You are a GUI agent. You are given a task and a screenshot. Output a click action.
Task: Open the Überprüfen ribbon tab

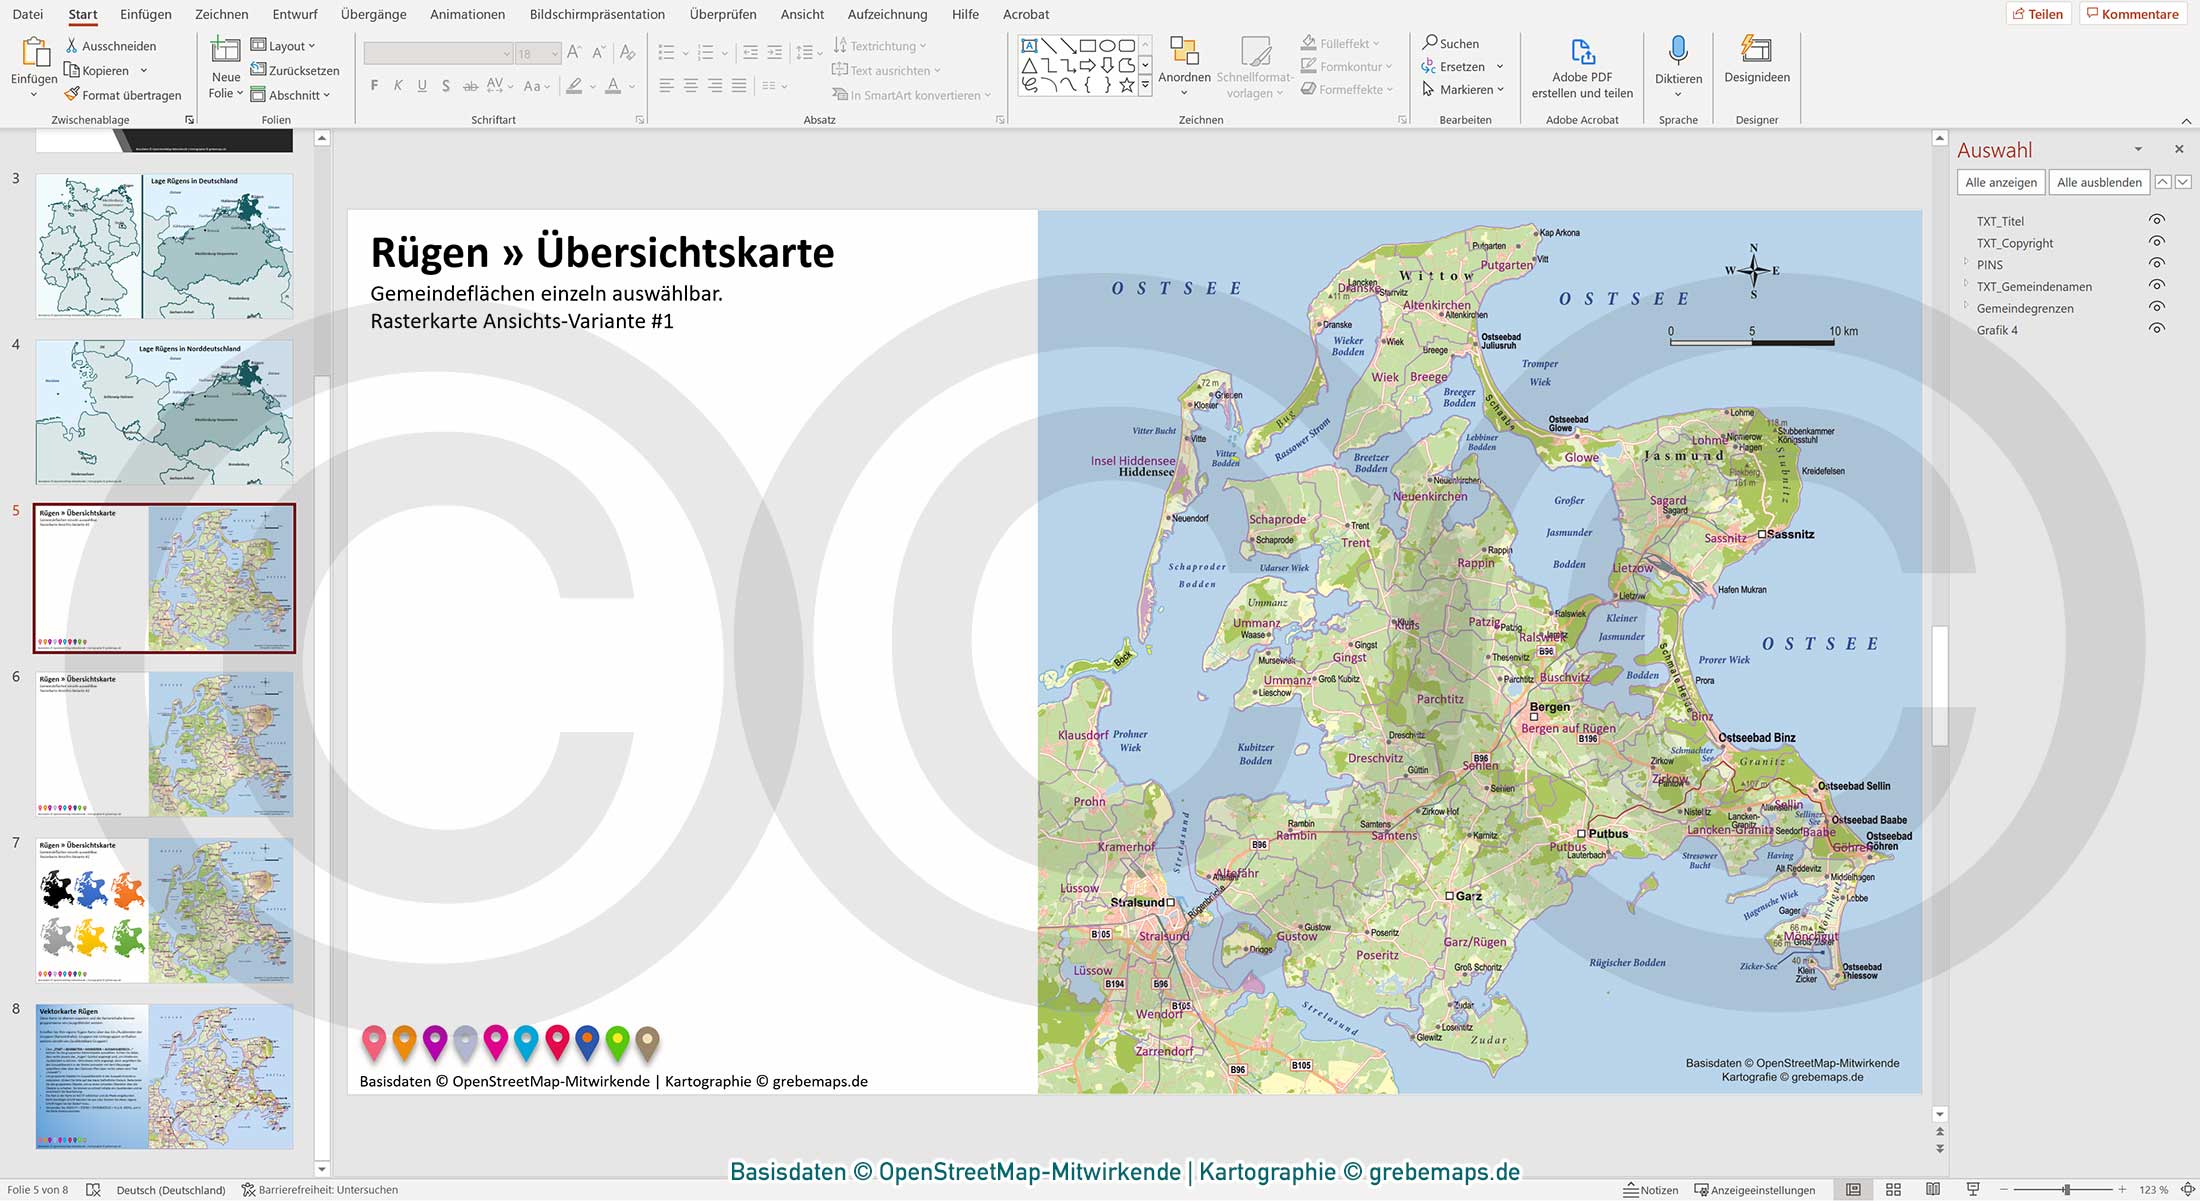pos(721,14)
